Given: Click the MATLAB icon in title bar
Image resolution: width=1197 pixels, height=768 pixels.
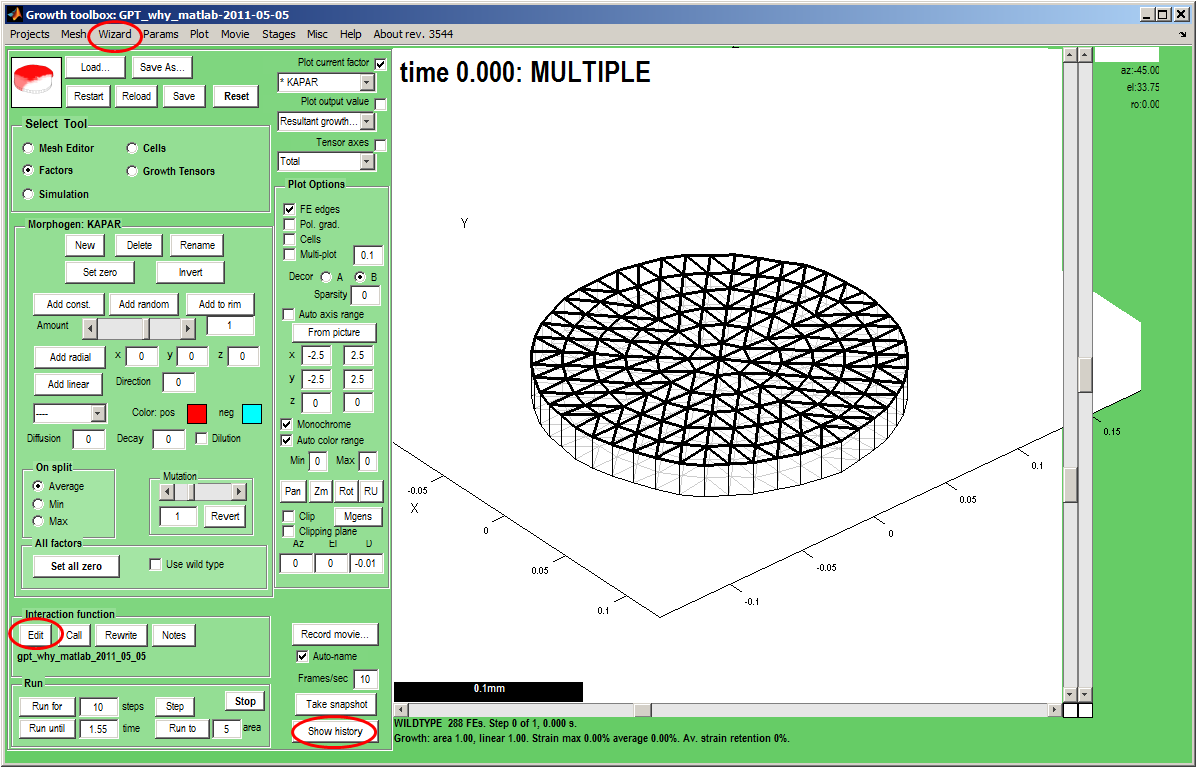Looking at the screenshot, I should pyautogui.click(x=13, y=15).
